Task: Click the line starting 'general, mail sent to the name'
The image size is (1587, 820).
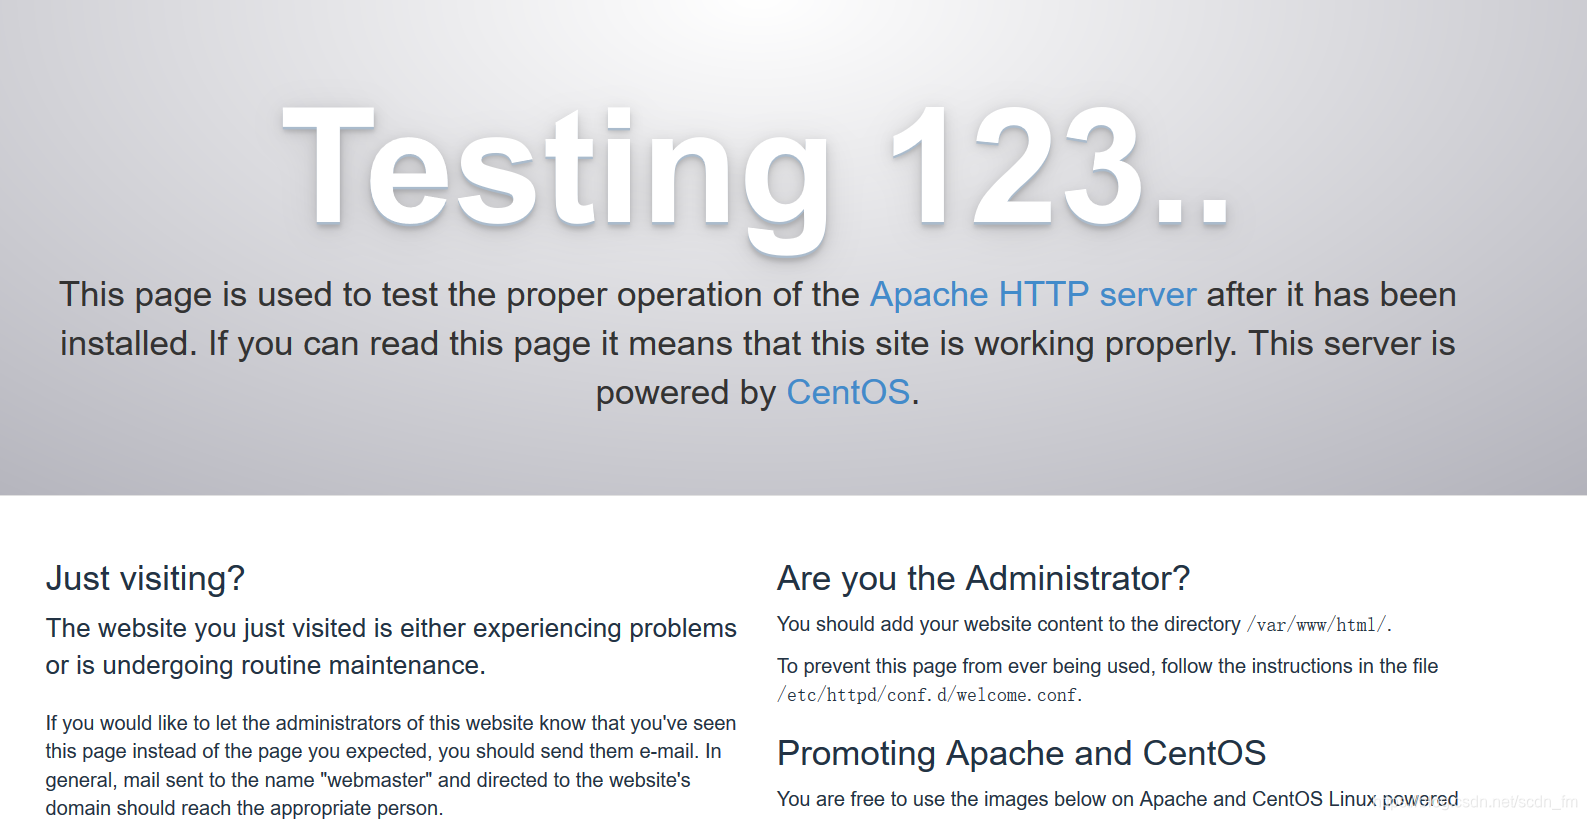Action: 368,780
